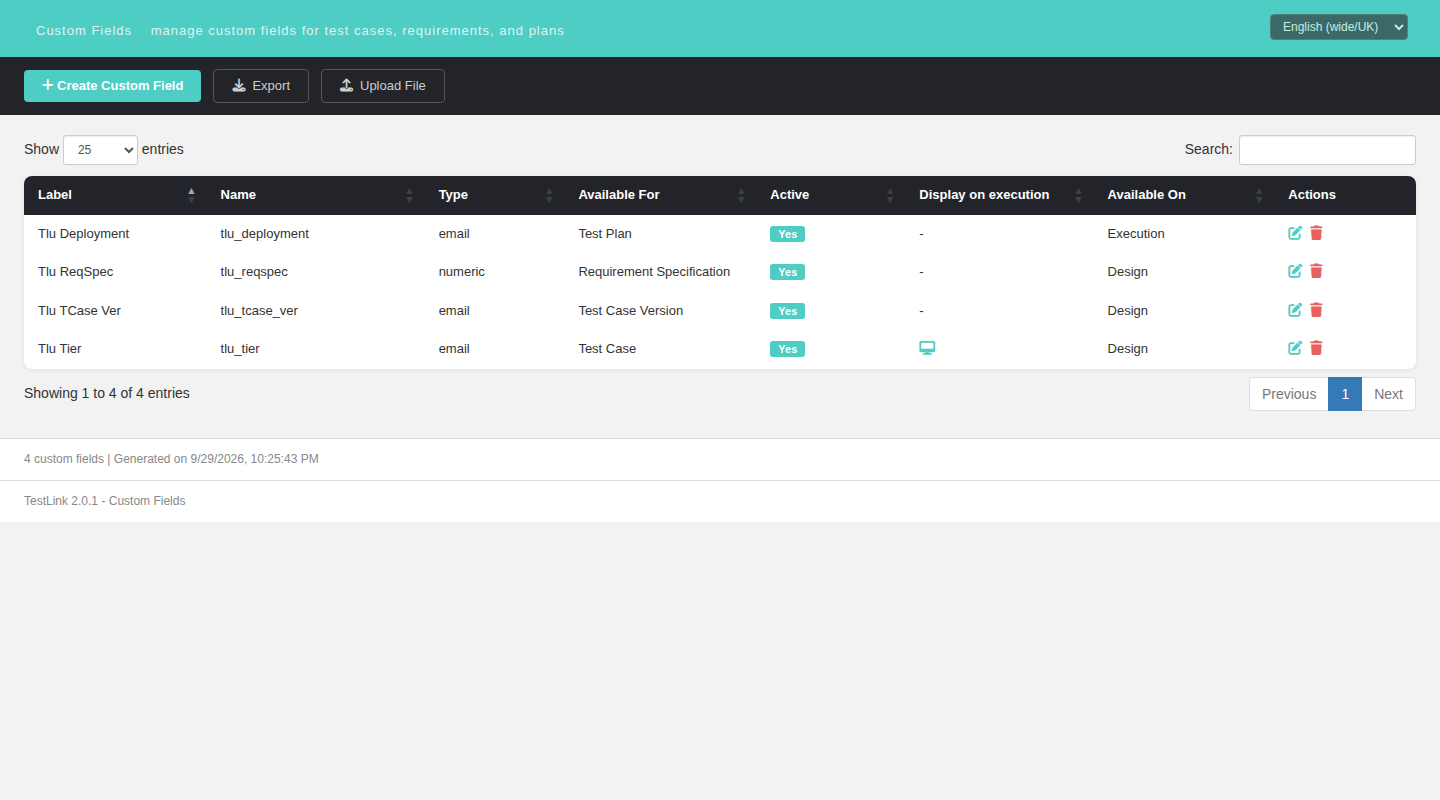Sort table by Type column
This screenshot has width=1440, height=800.
(495, 195)
